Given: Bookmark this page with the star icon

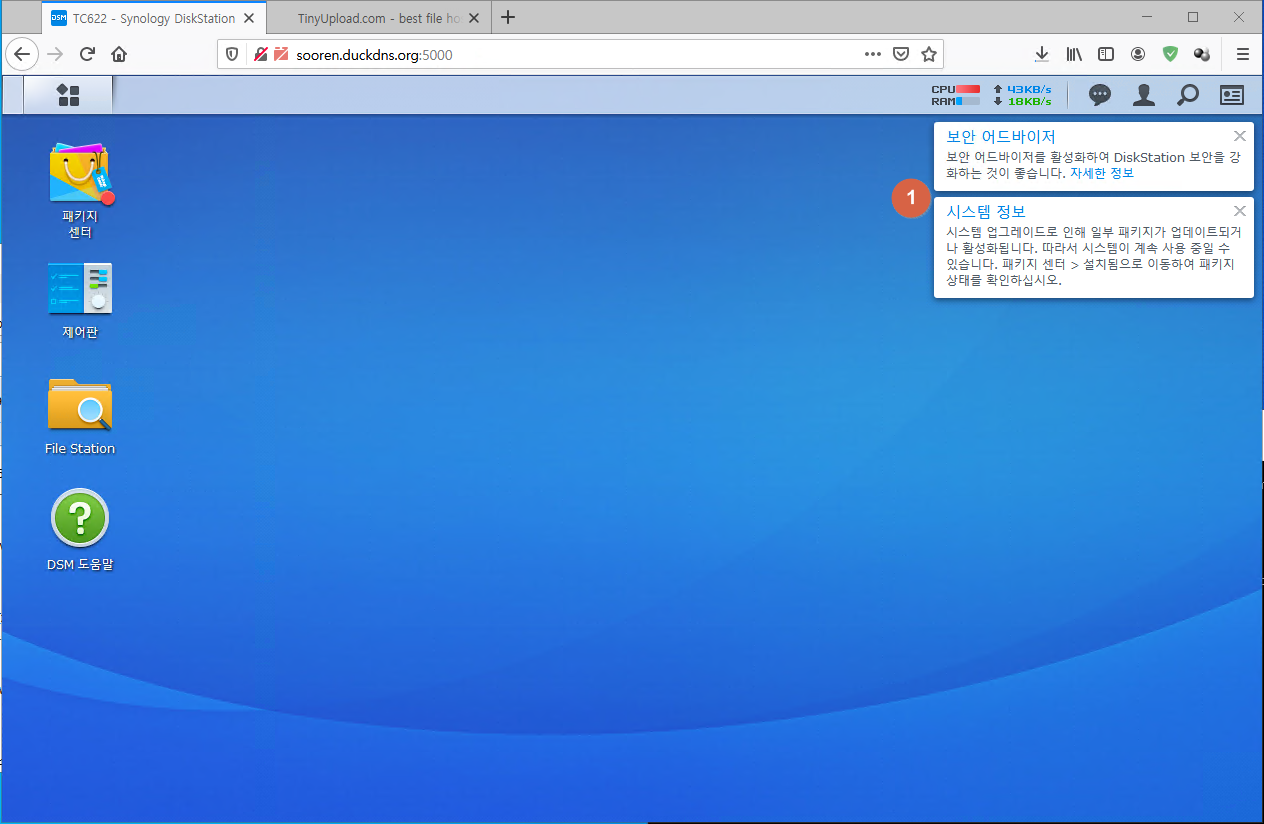Looking at the screenshot, I should click(929, 54).
